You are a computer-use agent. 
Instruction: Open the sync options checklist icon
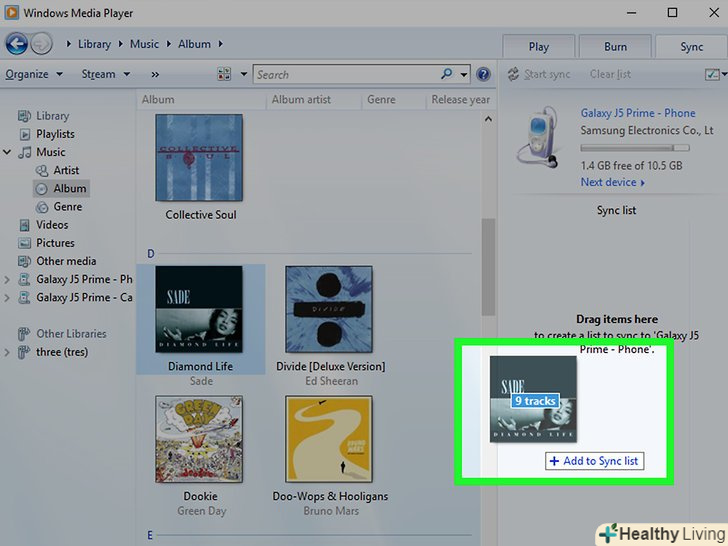point(712,74)
